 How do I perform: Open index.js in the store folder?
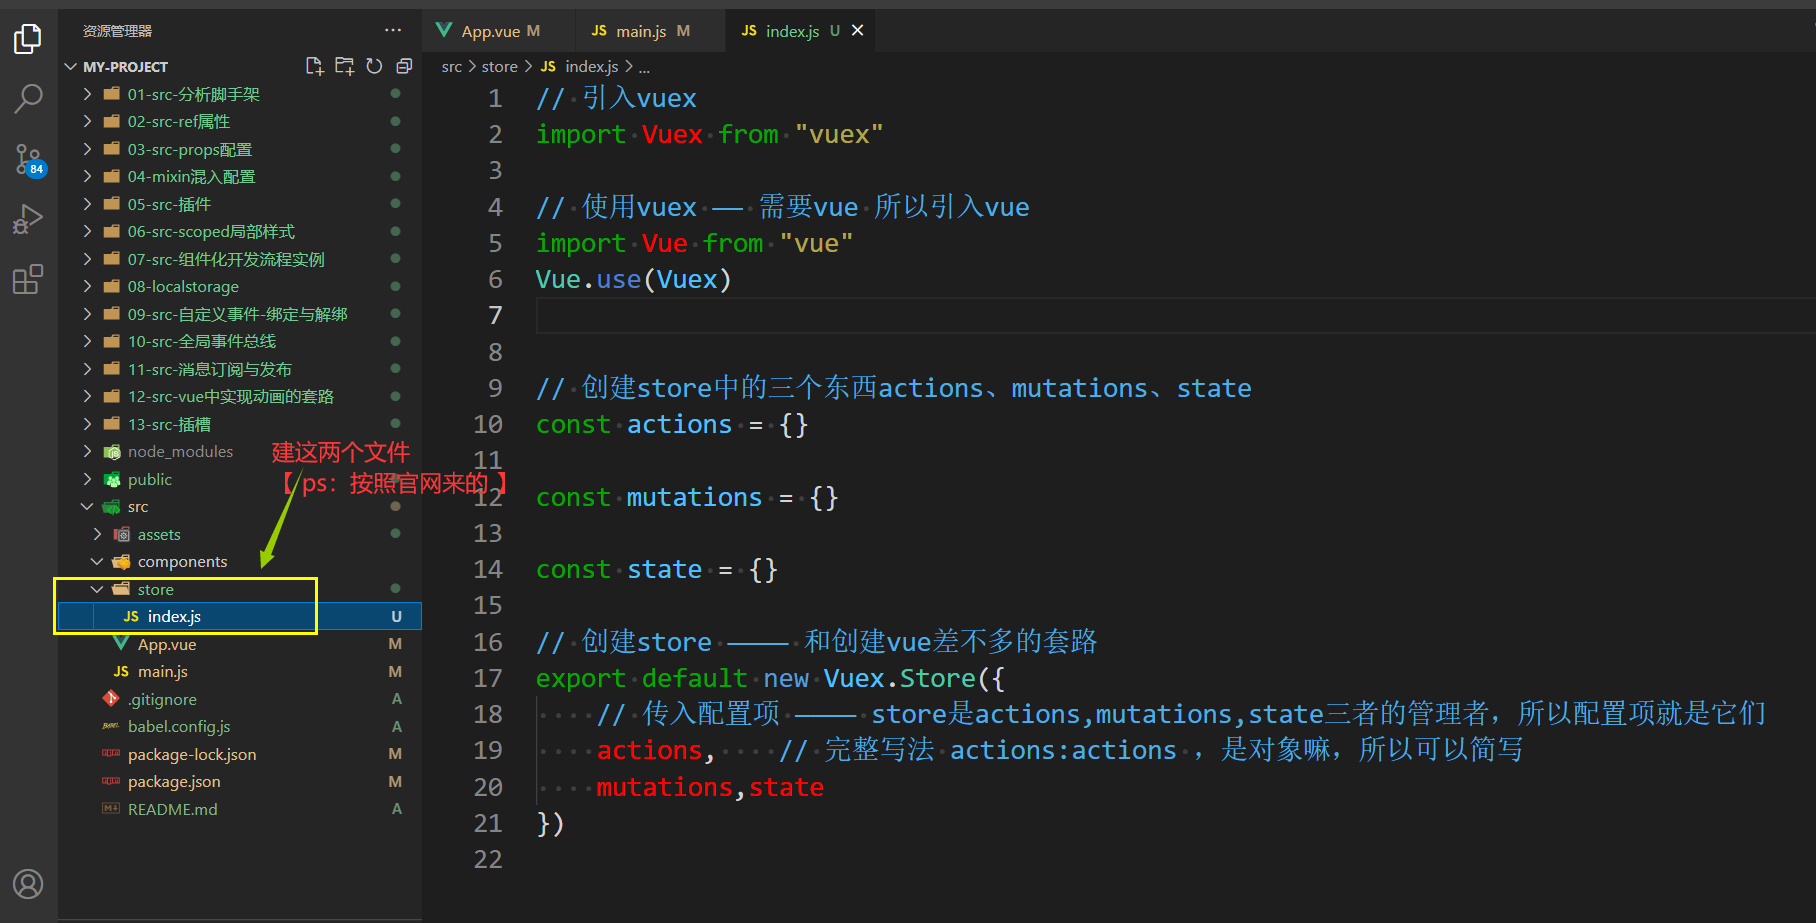click(240, 616)
